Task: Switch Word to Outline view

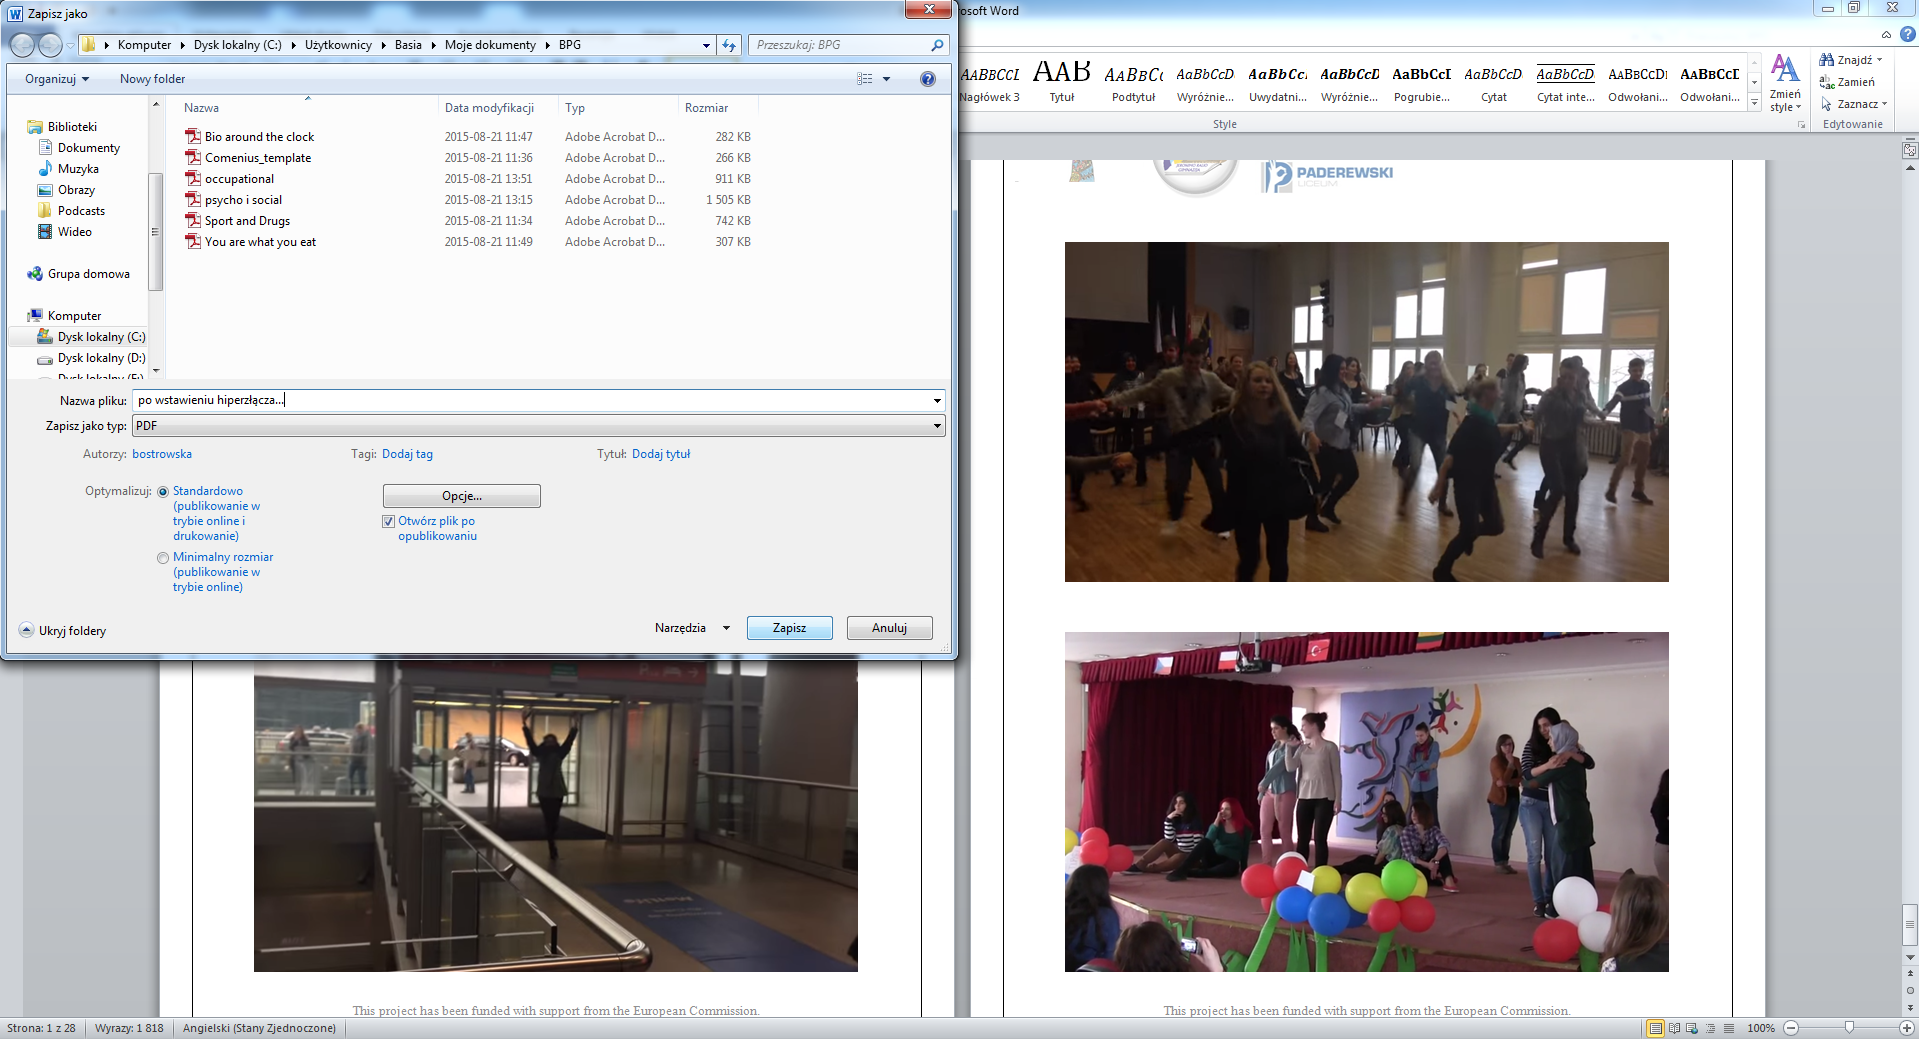Action: pyautogui.click(x=1710, y=1028)
